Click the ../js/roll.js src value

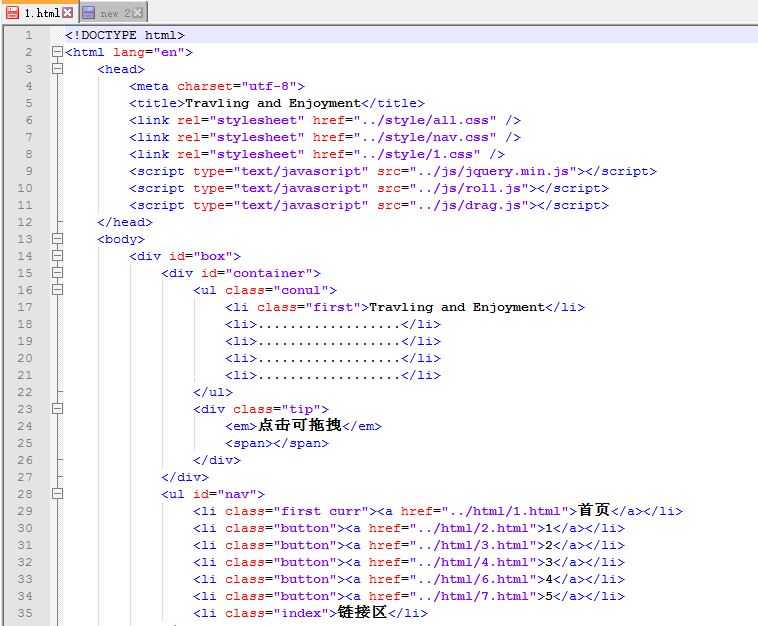coord(469,189)
